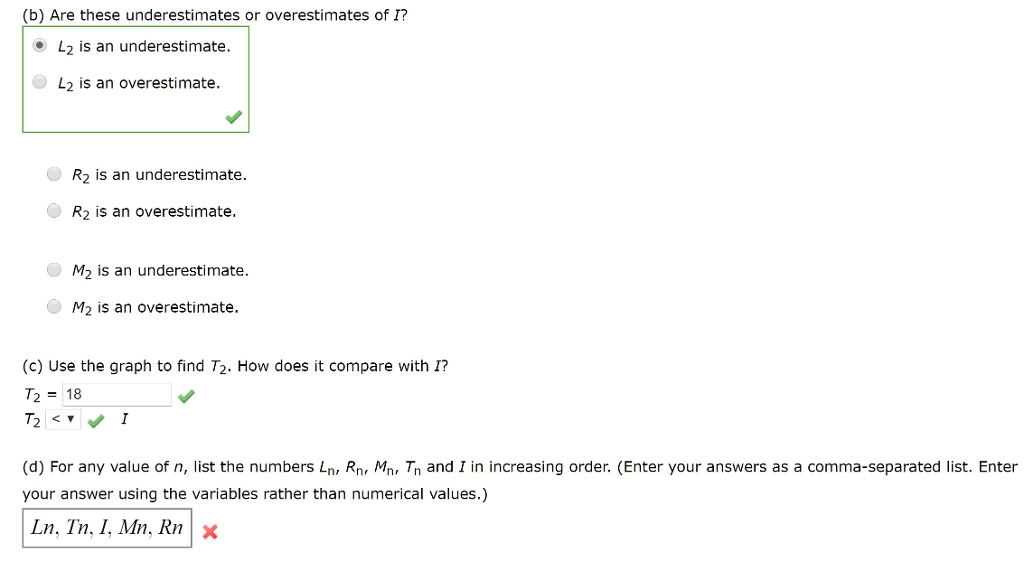
Task: Click the italic I after the comparison dropdown
Action: tap(123, 420)
